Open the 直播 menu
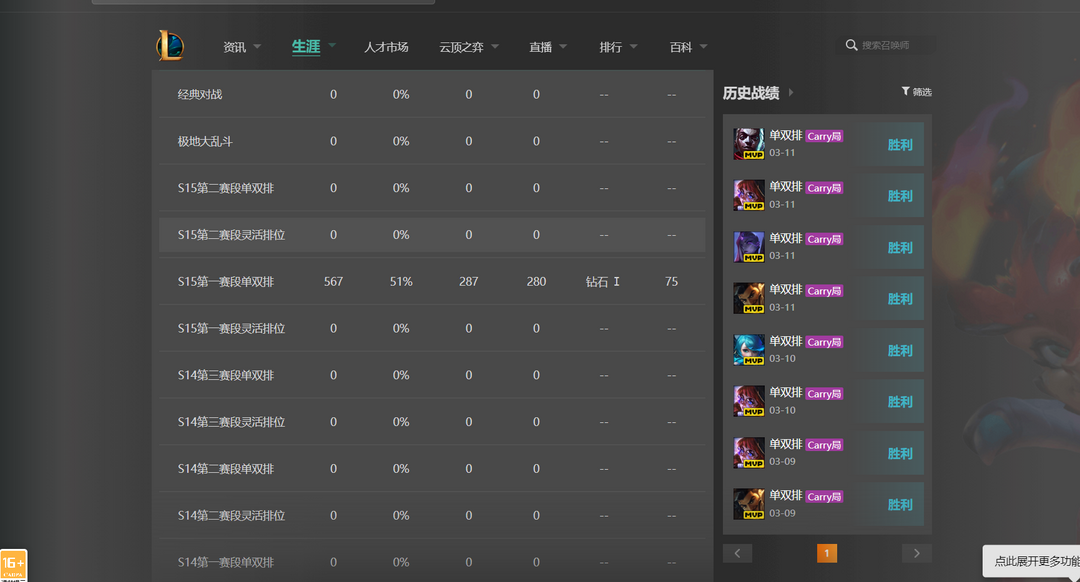Screen dimensions: 1080x582 [541, 47]
